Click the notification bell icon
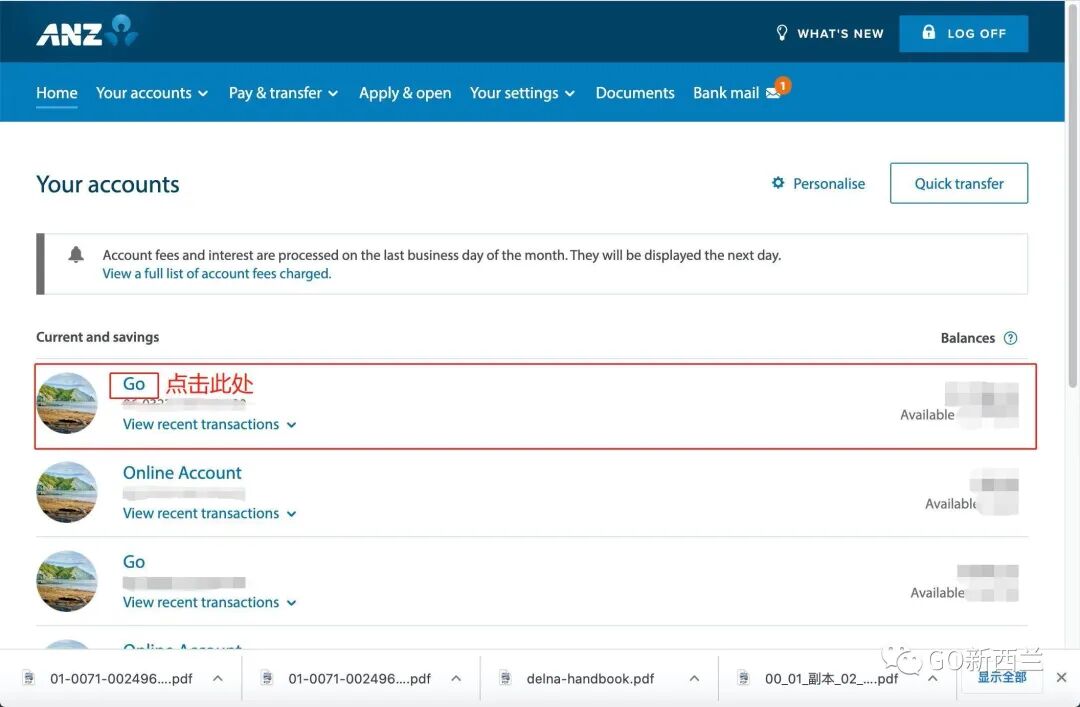Screen dimensions: 1080x707 pos(76,254)
